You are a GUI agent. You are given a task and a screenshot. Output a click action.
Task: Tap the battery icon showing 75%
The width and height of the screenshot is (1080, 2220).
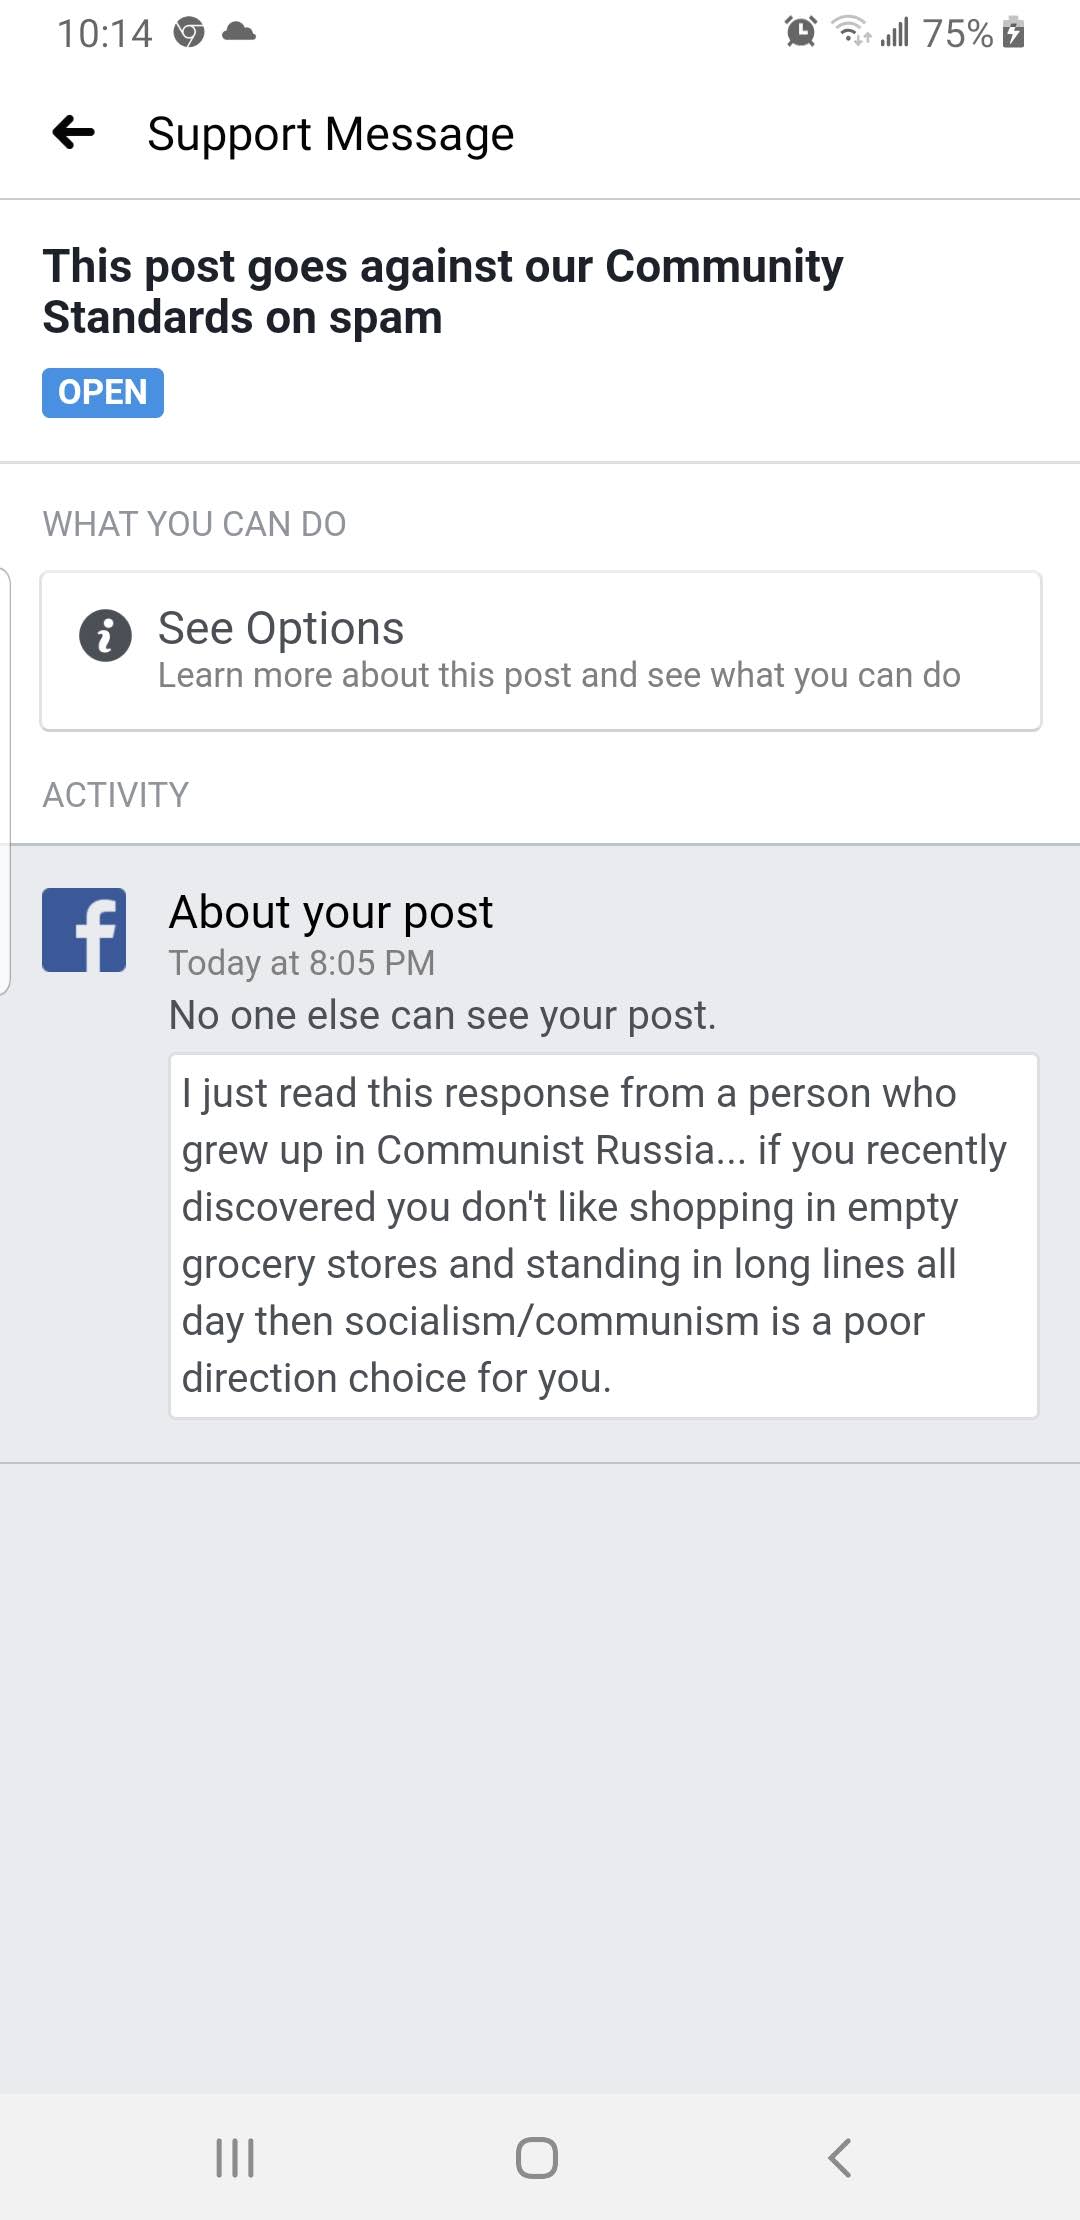(x=1013, y=33)
